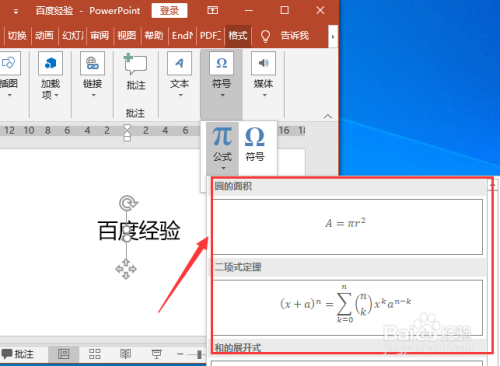500x366 pixels.
Task: Open the 媒体 media icon
Action: coord(263,63)
